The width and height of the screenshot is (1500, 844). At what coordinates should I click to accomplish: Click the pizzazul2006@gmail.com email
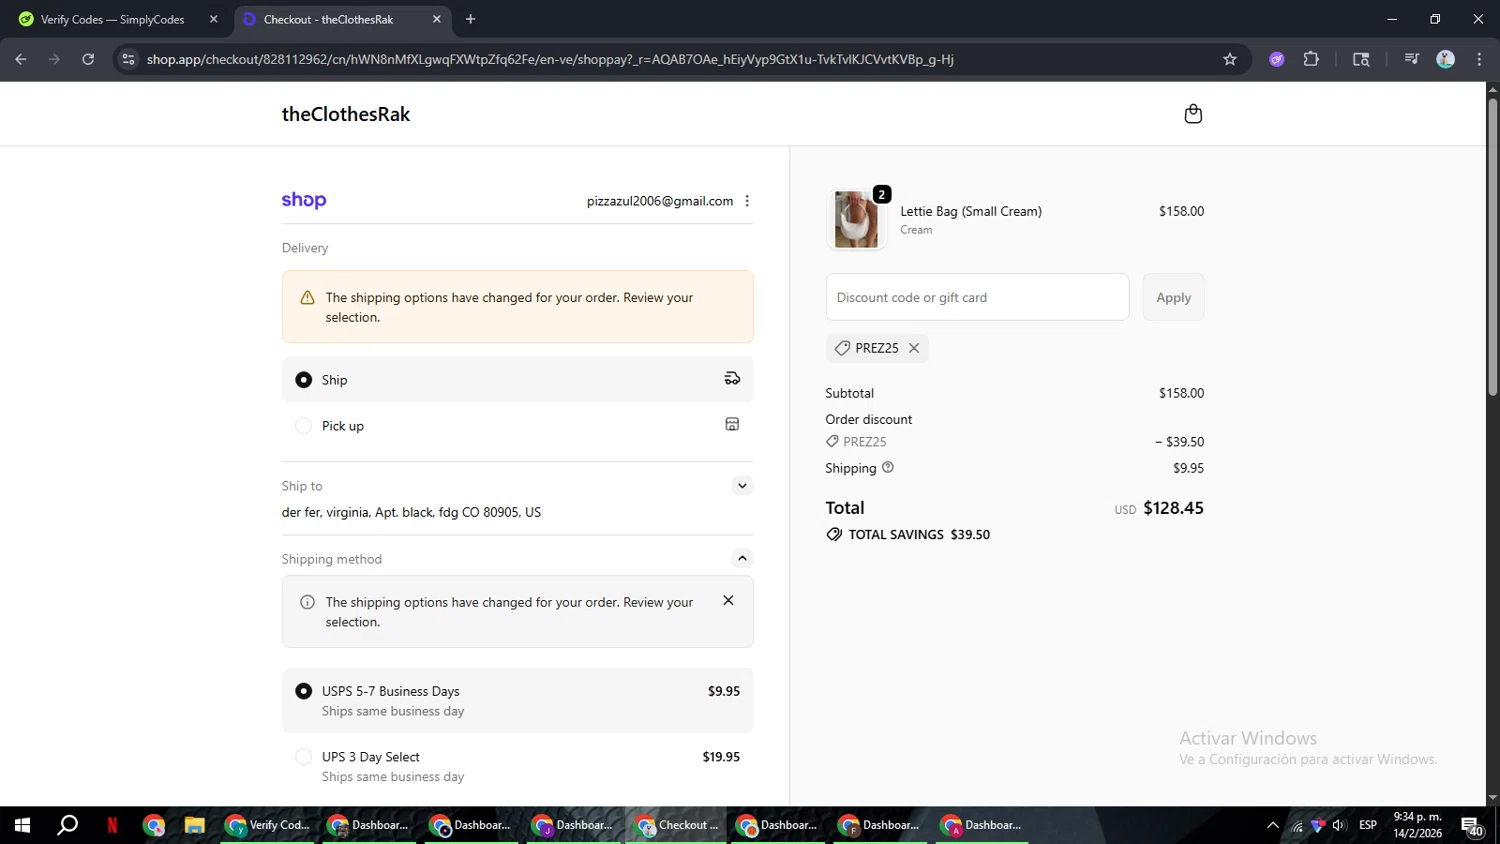[x=660, y=201]
